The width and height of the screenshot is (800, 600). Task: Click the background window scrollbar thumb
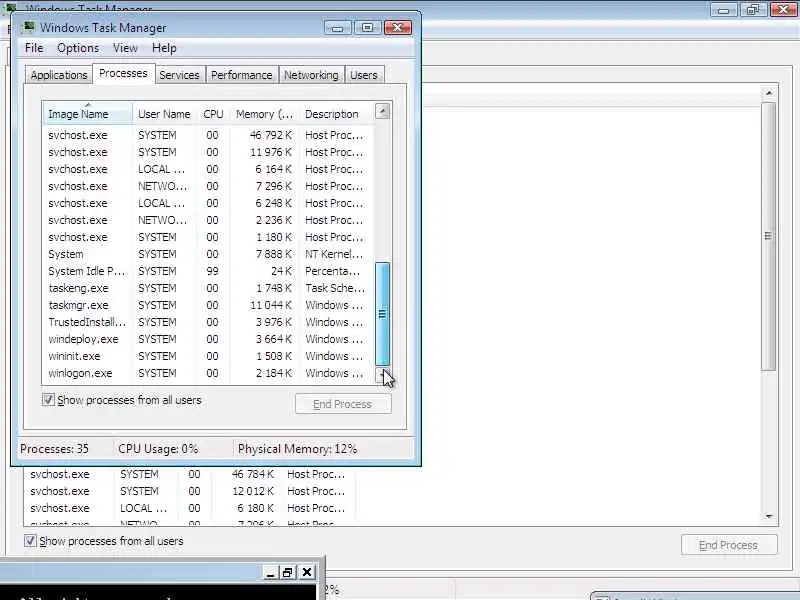tap(768, 236)
